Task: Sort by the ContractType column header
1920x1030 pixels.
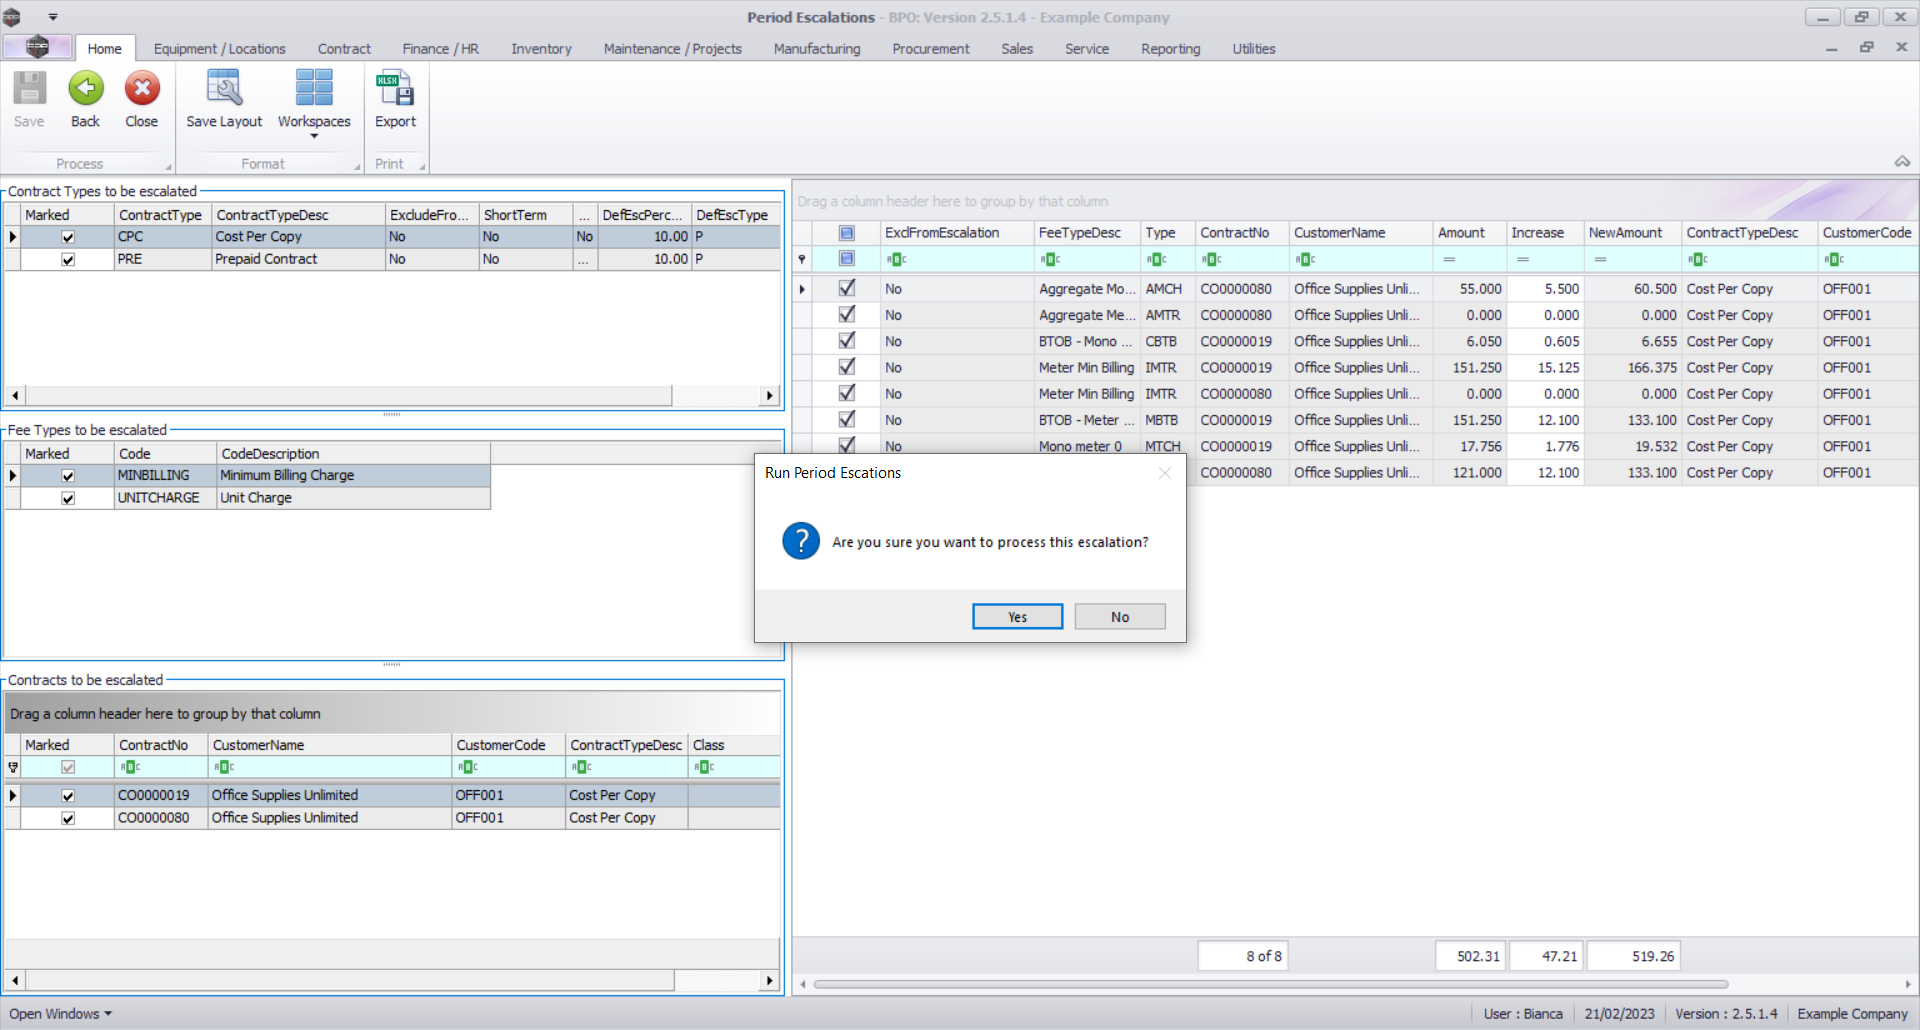Action: [x=163, y=215]
